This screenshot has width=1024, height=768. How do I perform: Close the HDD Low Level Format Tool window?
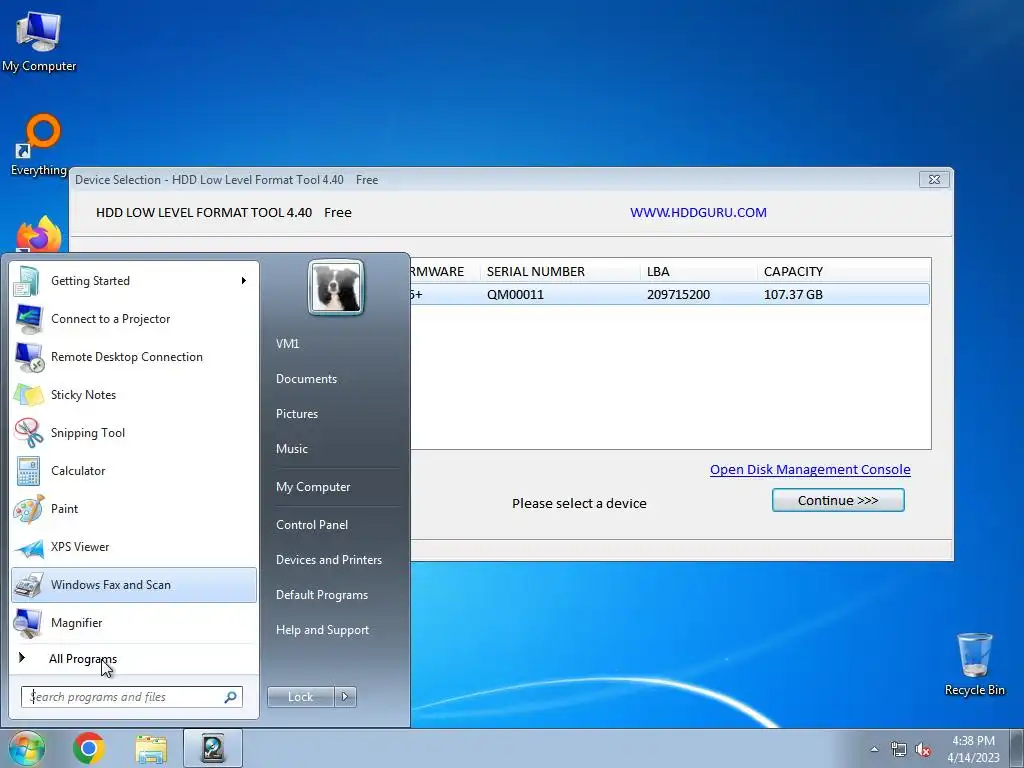934,180
